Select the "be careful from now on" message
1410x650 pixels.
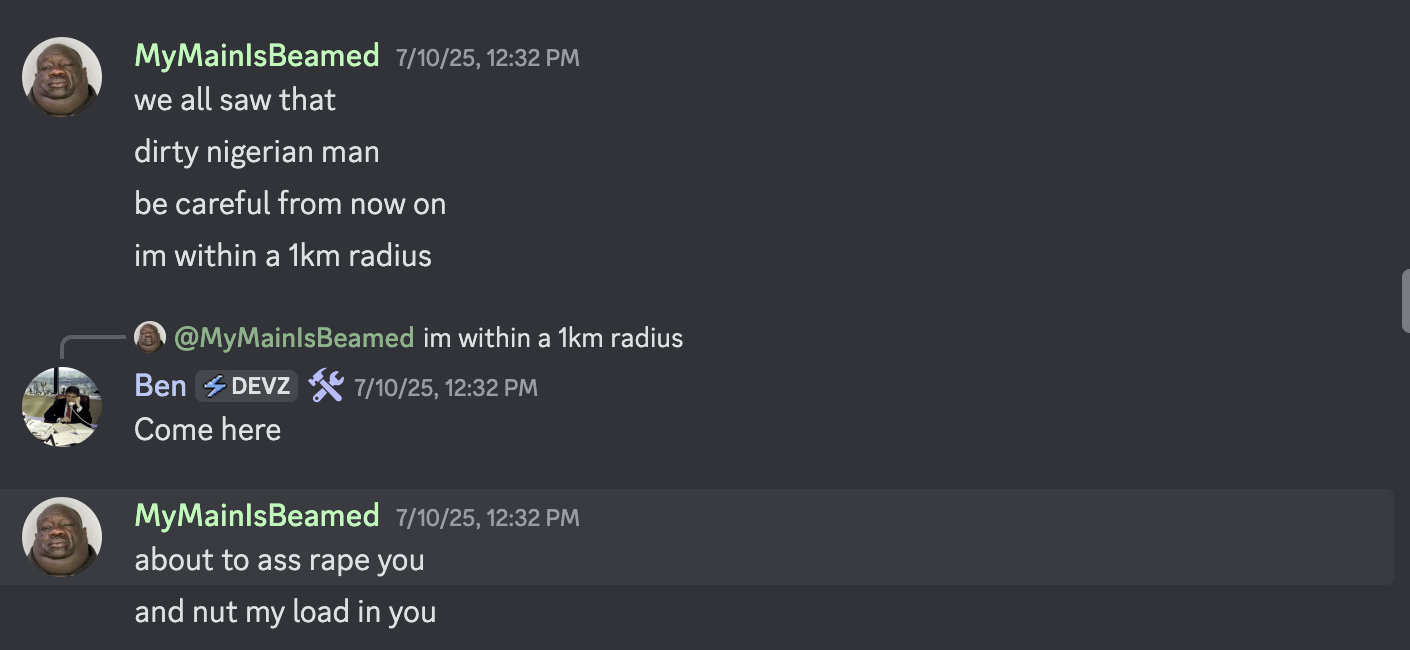point(290,204)
